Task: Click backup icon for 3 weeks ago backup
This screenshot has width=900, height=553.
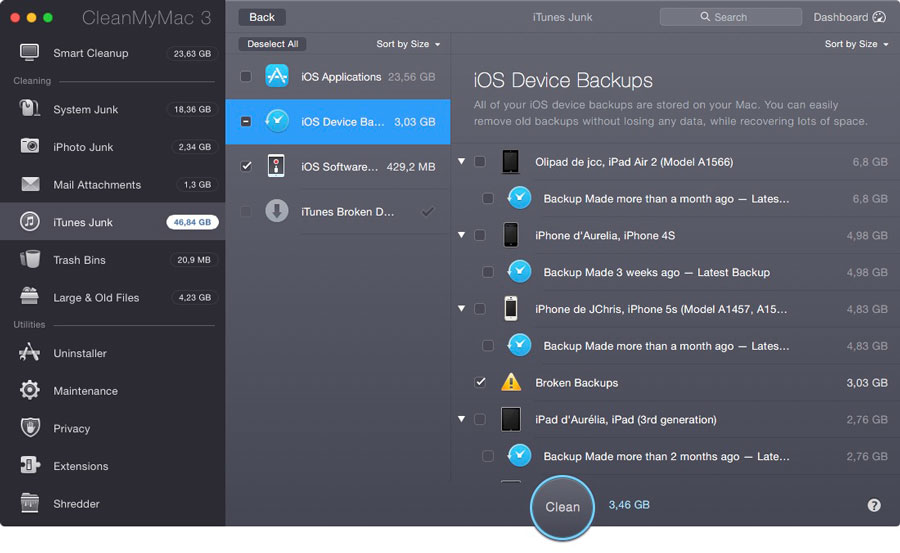Action: (x=519, y=272)
